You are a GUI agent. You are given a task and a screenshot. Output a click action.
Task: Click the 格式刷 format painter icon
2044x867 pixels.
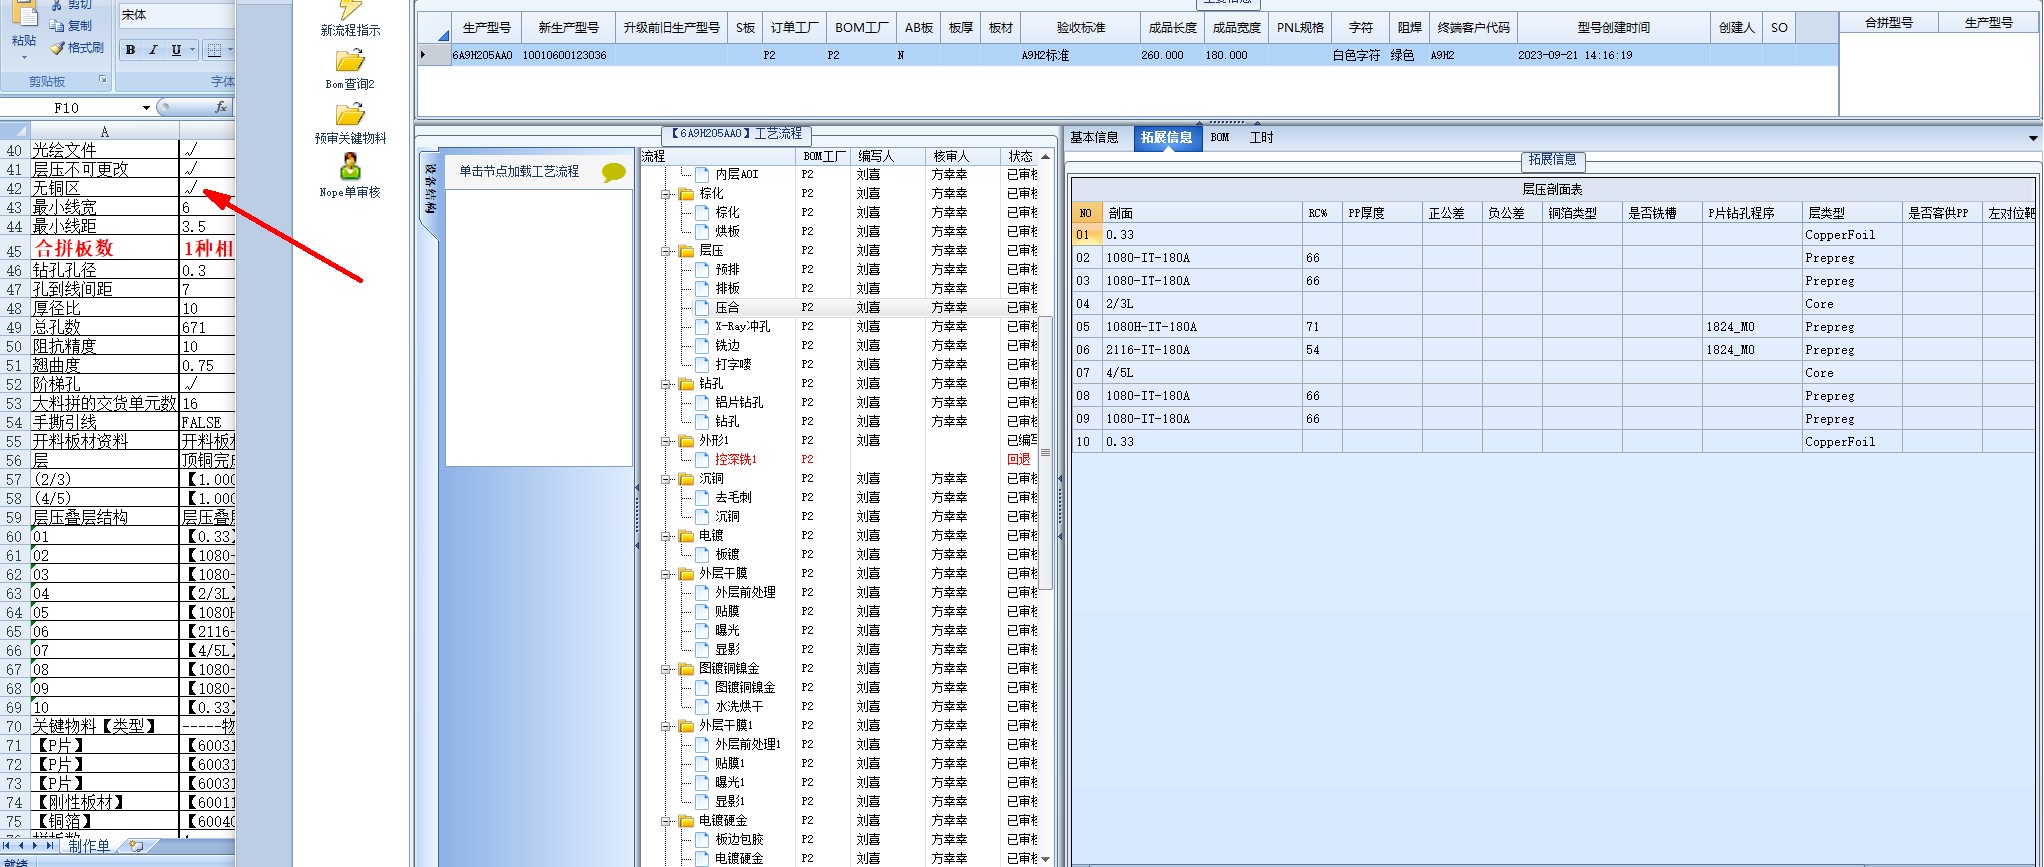58,48
